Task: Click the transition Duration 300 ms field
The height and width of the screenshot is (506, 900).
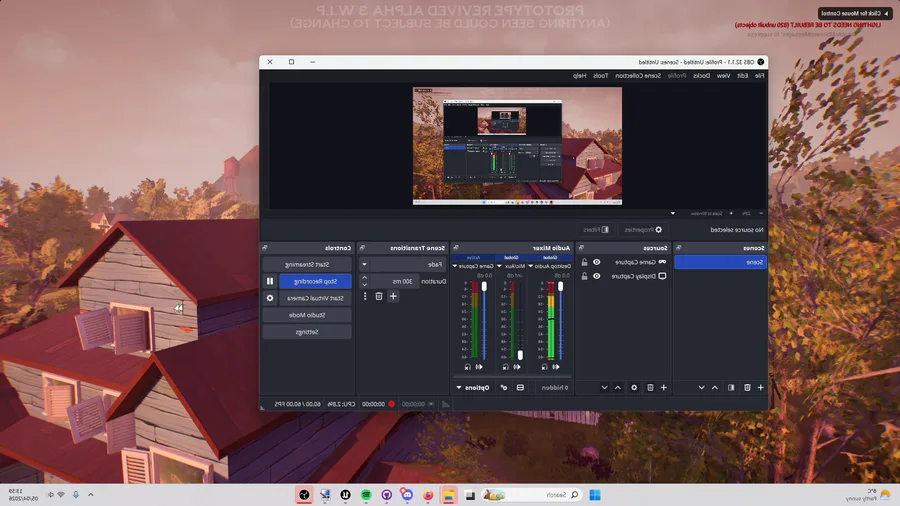Action: tap(394, 281)
